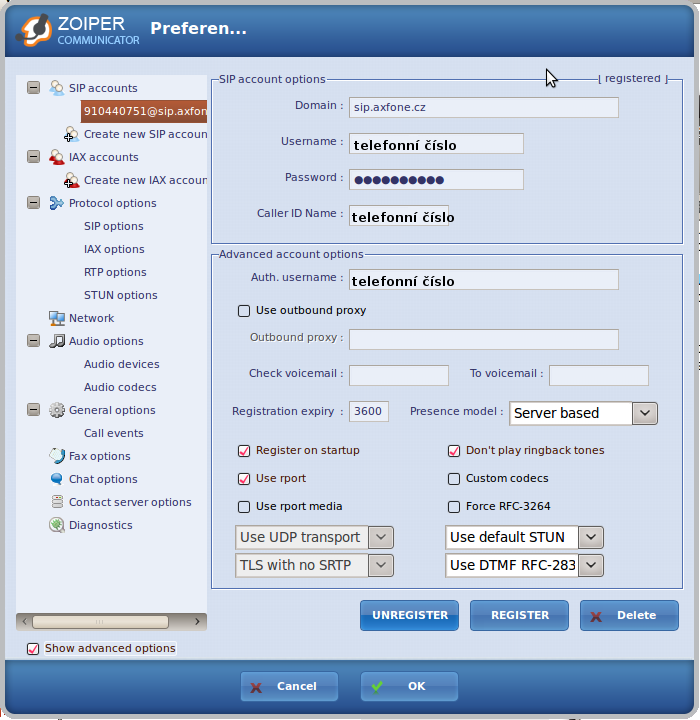Click the Caller ID Name field

pyautogui.click(x=399, y=215)
